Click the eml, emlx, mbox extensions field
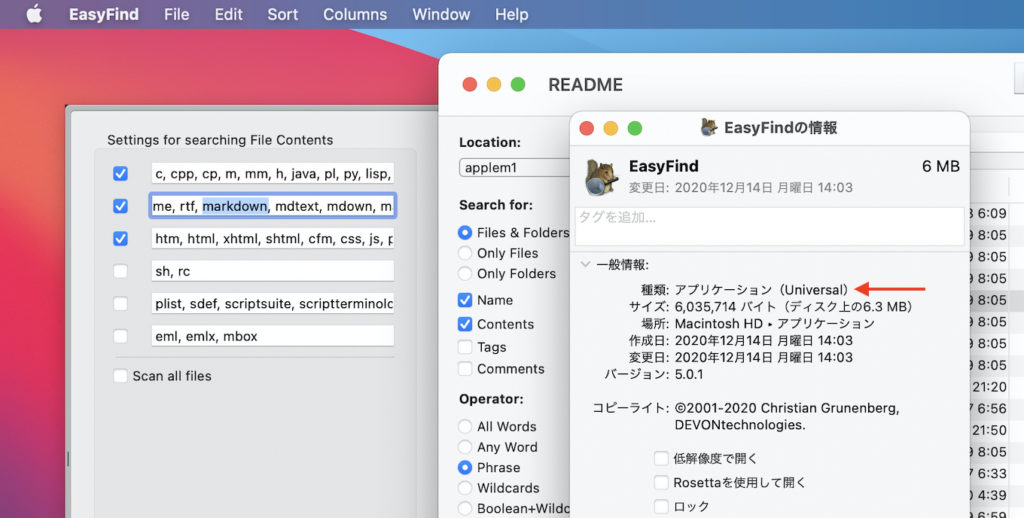 click(272, 336)
